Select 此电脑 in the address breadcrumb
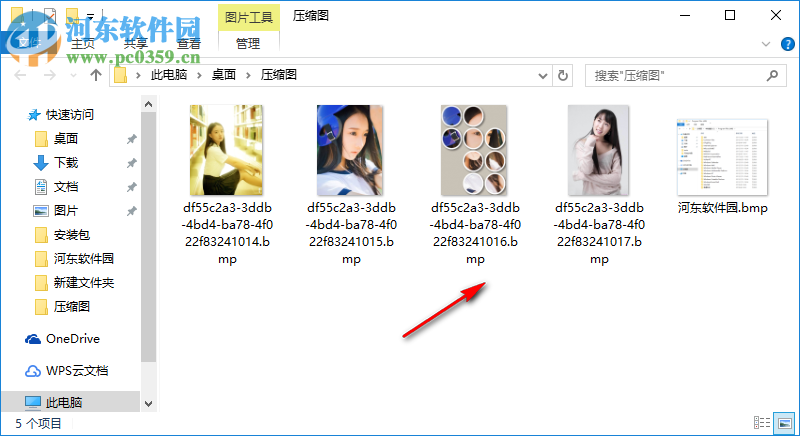 coord(169,75)
